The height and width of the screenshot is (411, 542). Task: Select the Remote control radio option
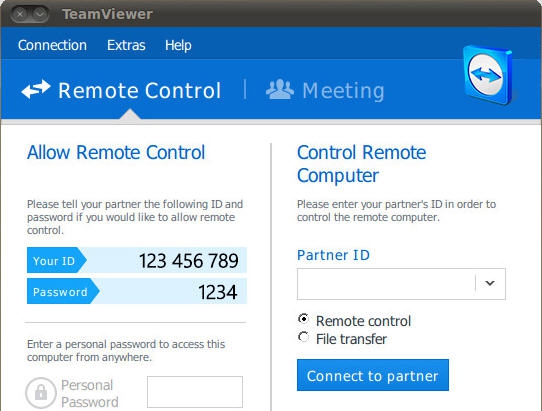click(303, 319)
